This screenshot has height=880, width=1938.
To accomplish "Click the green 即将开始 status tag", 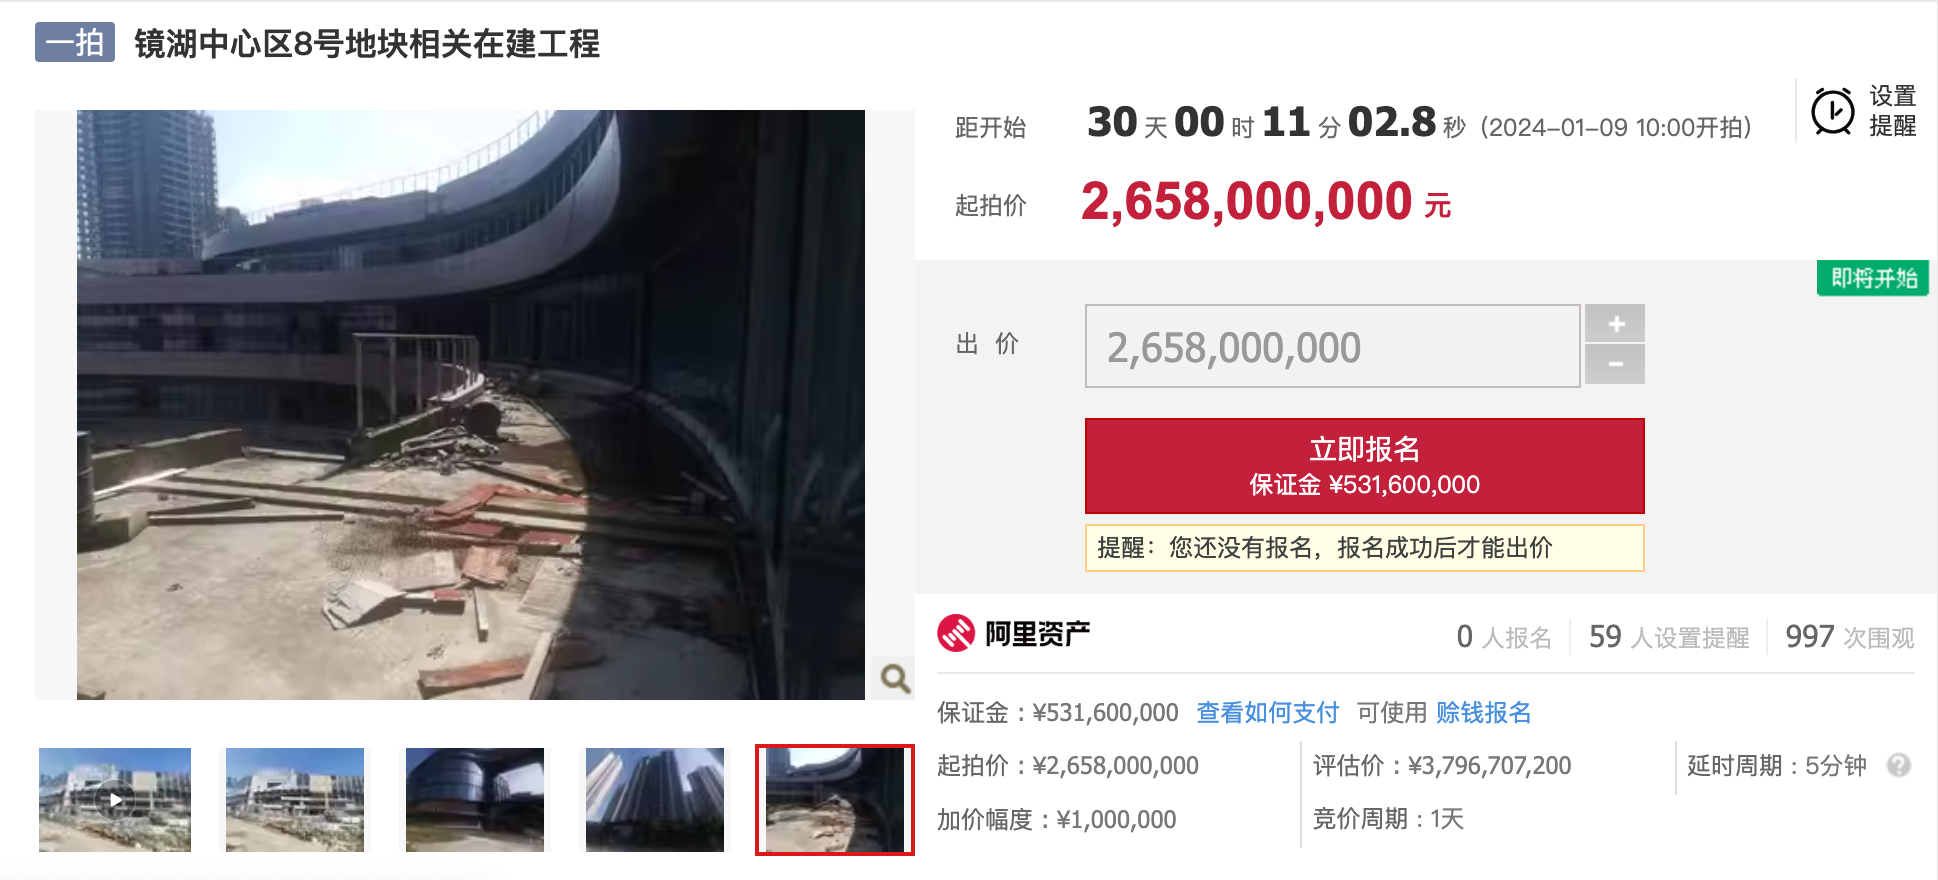I will point(1873,278).
